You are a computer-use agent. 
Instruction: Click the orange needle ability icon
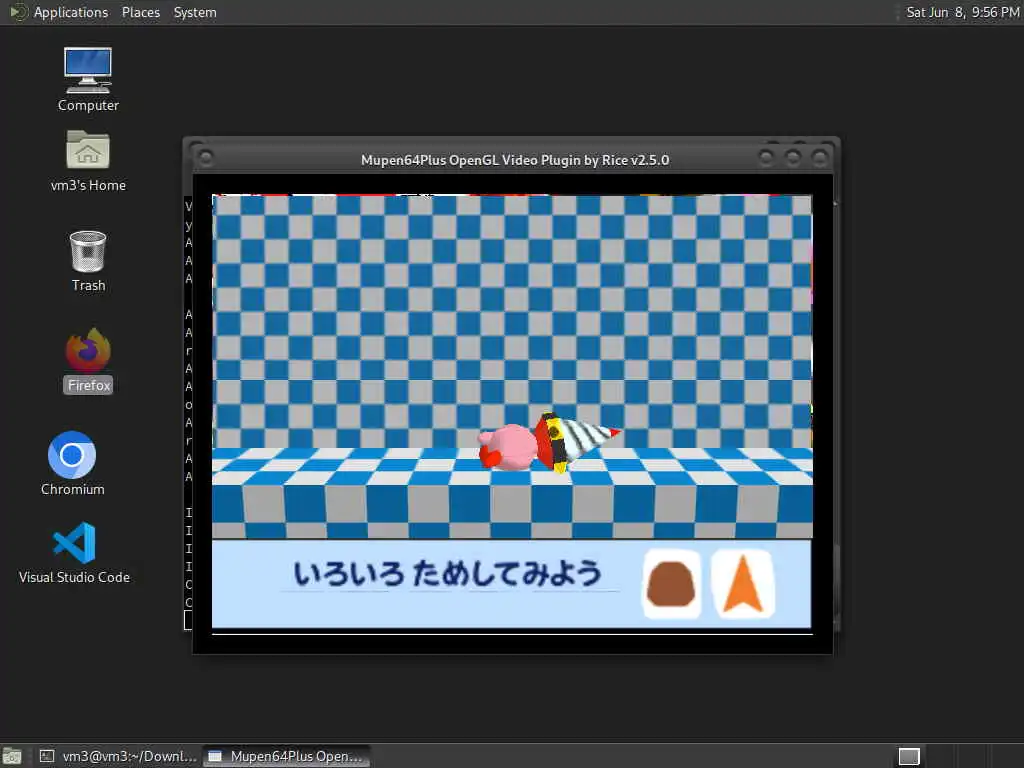click(x=743, y=584)
